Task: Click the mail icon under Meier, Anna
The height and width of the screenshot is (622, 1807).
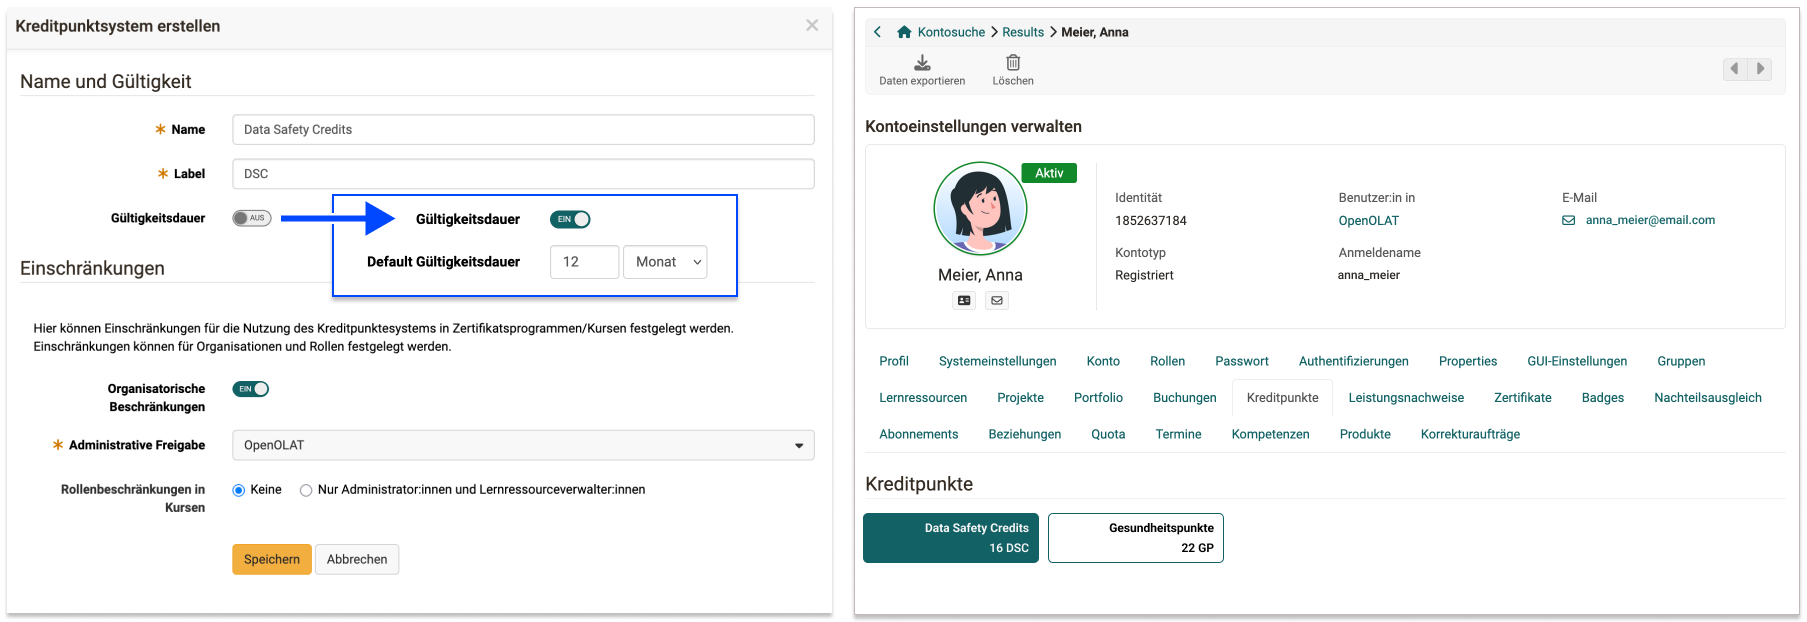Action: [x=997, y=300]
